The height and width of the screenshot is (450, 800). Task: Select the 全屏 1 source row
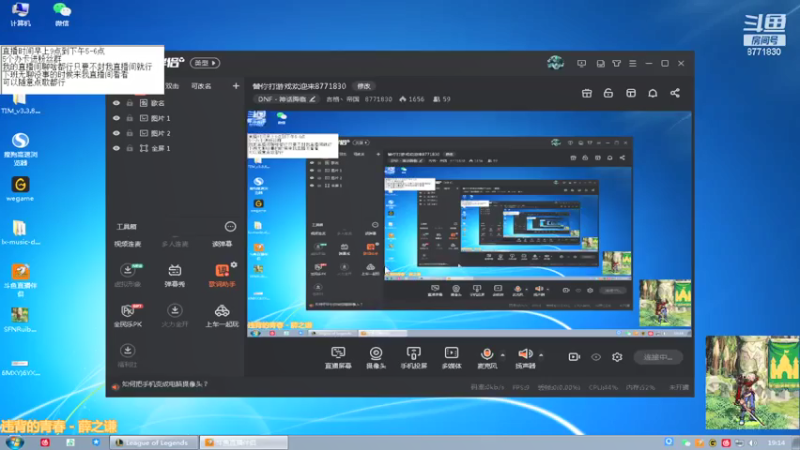click(175, 148)
